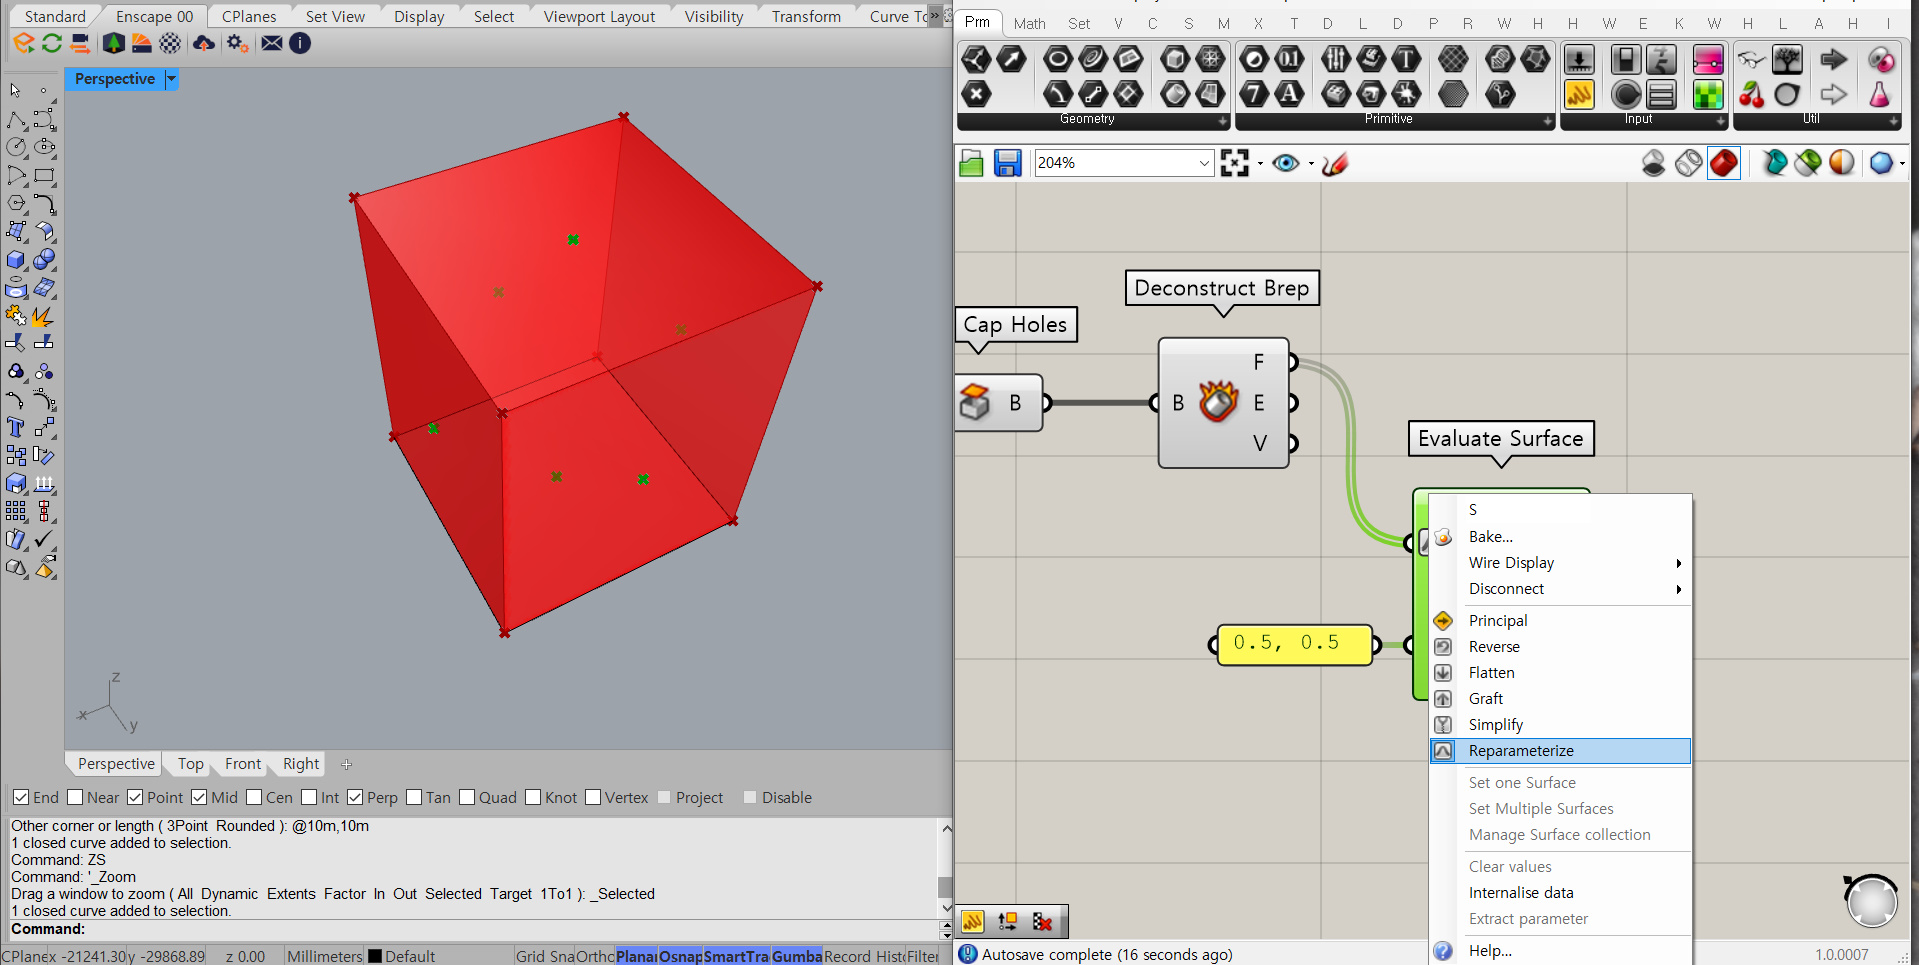Toggle the Mid osnap checkbox
This screenshot has width=1919, height=965.
pyautogui.click(x=199, y=797)
